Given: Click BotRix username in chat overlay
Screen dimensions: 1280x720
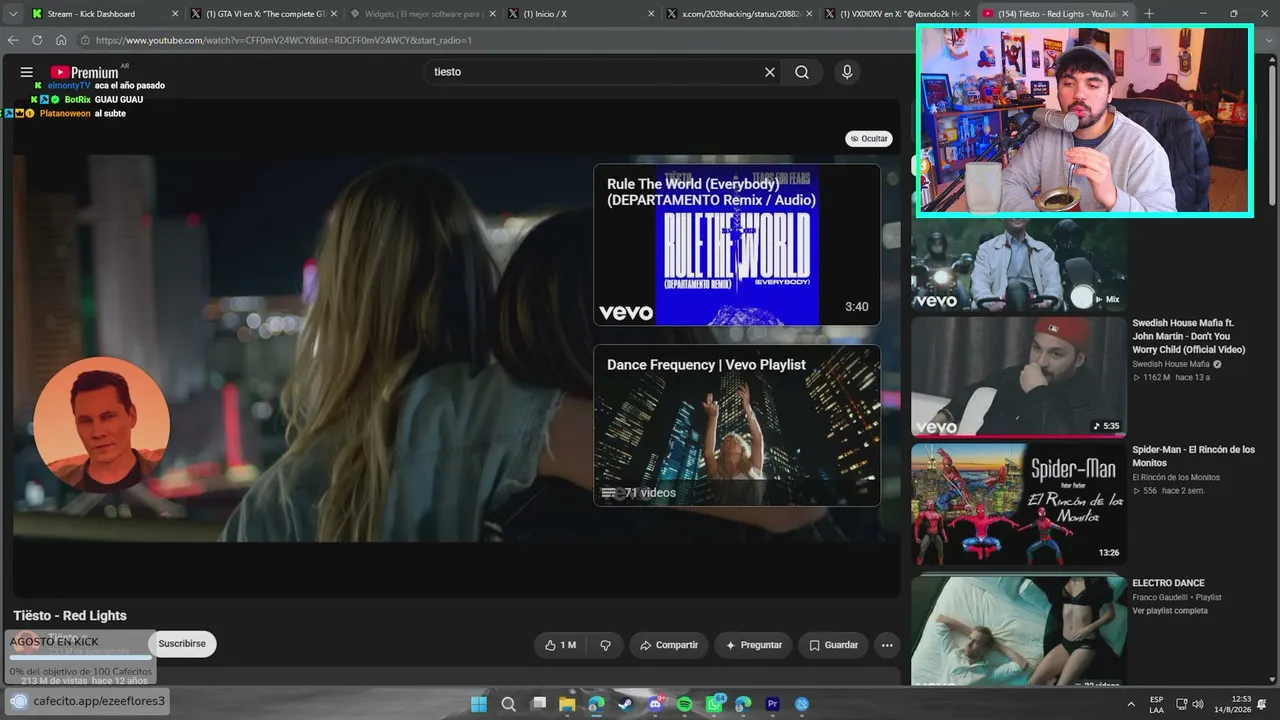Looking at the screenshot, I should pos(78,100).
